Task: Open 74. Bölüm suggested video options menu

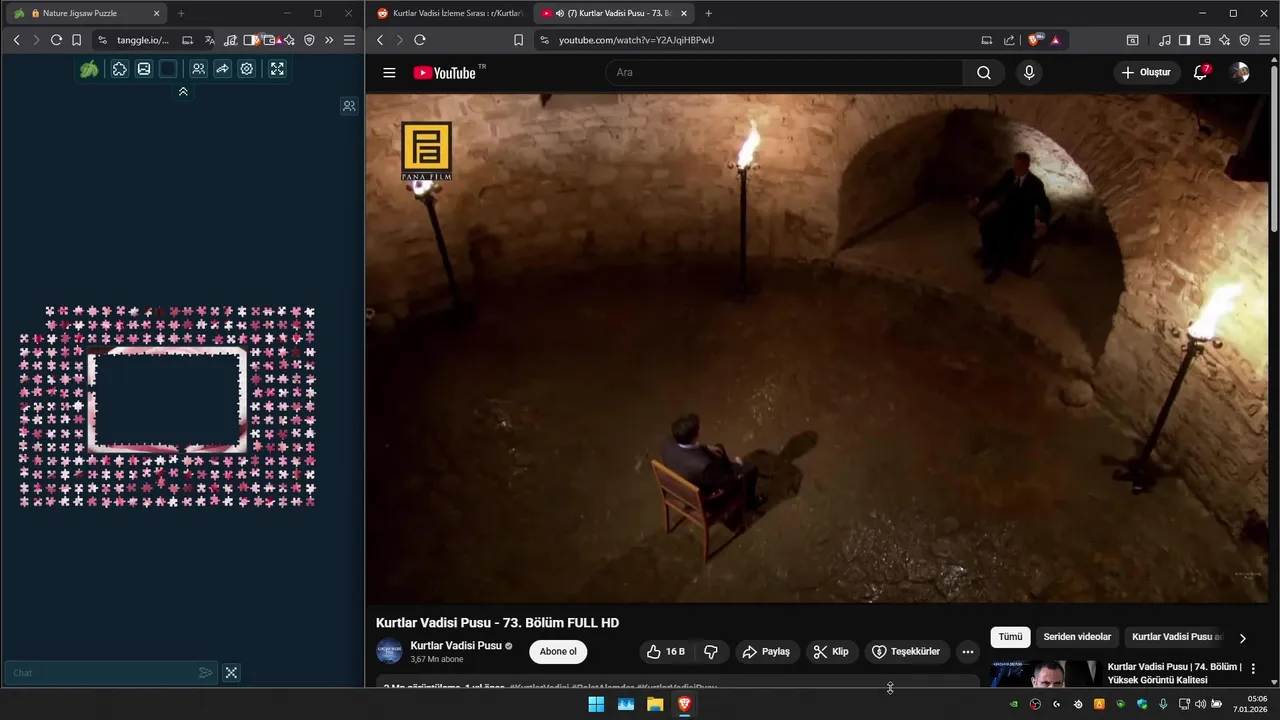Action: point(1253,669)
